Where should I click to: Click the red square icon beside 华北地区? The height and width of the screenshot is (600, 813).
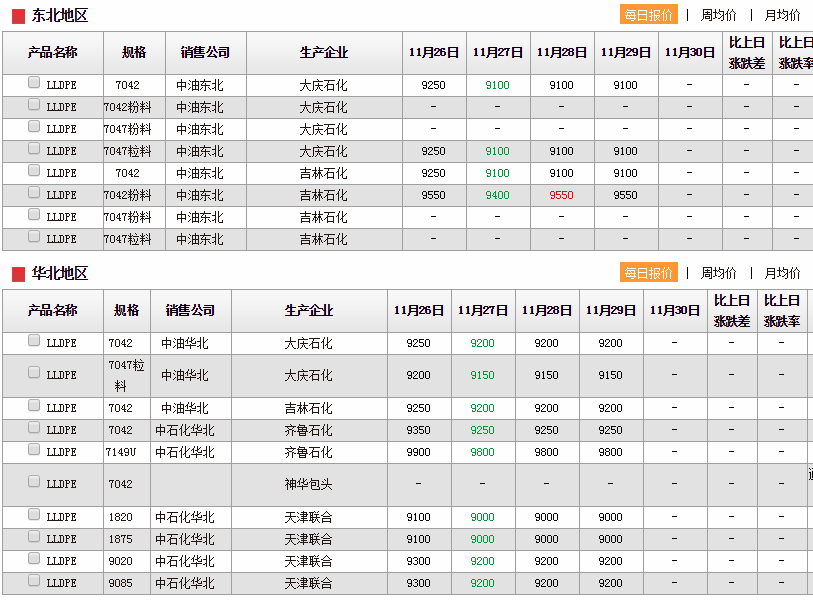(18, 274)
